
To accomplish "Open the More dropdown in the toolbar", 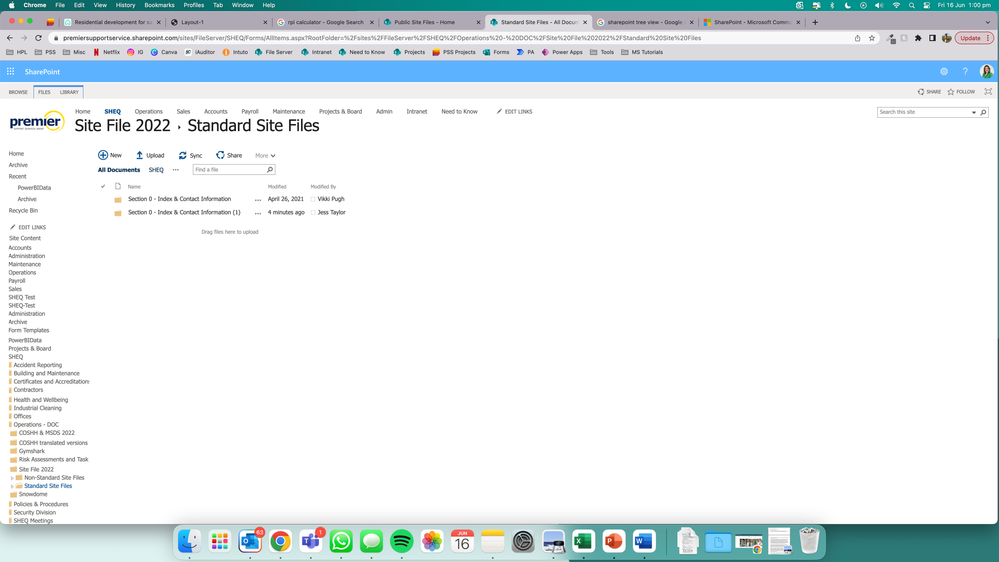I will (x=265, y=155).
